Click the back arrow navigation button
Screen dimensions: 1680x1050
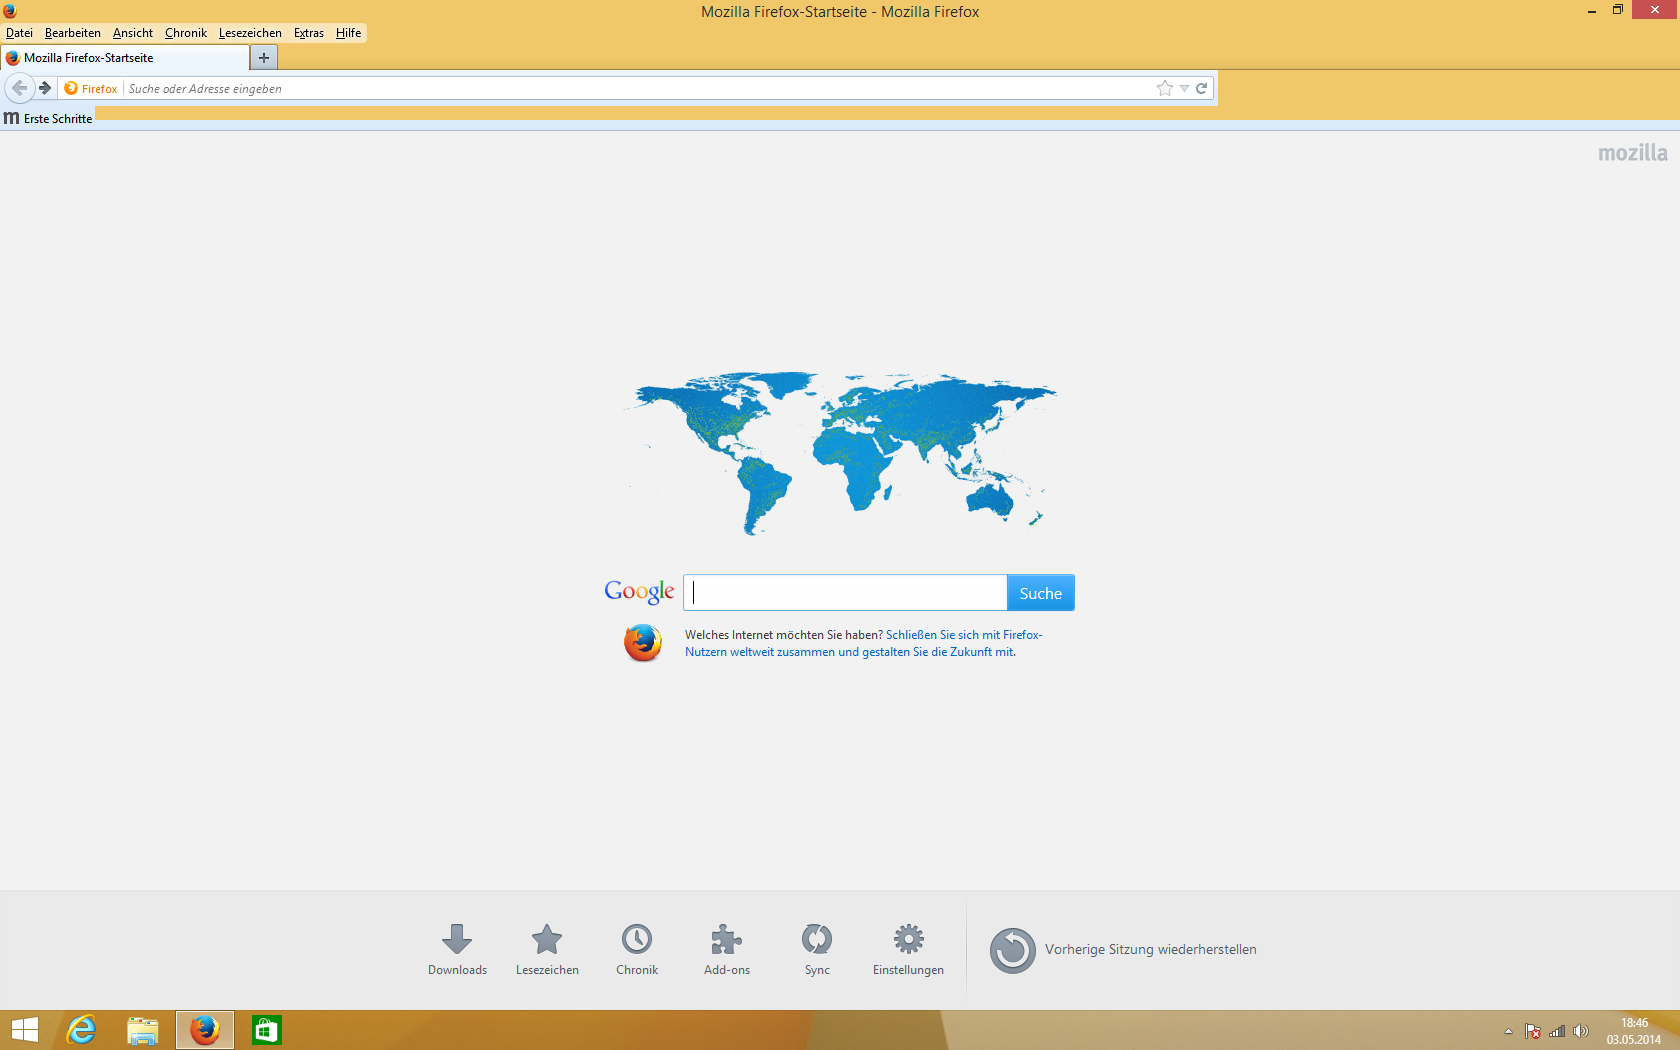[19, 88]
